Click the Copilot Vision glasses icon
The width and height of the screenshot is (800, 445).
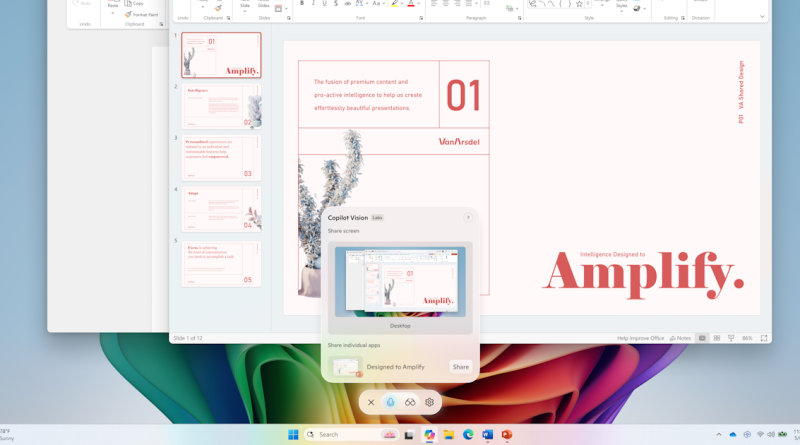click(410, 402)
